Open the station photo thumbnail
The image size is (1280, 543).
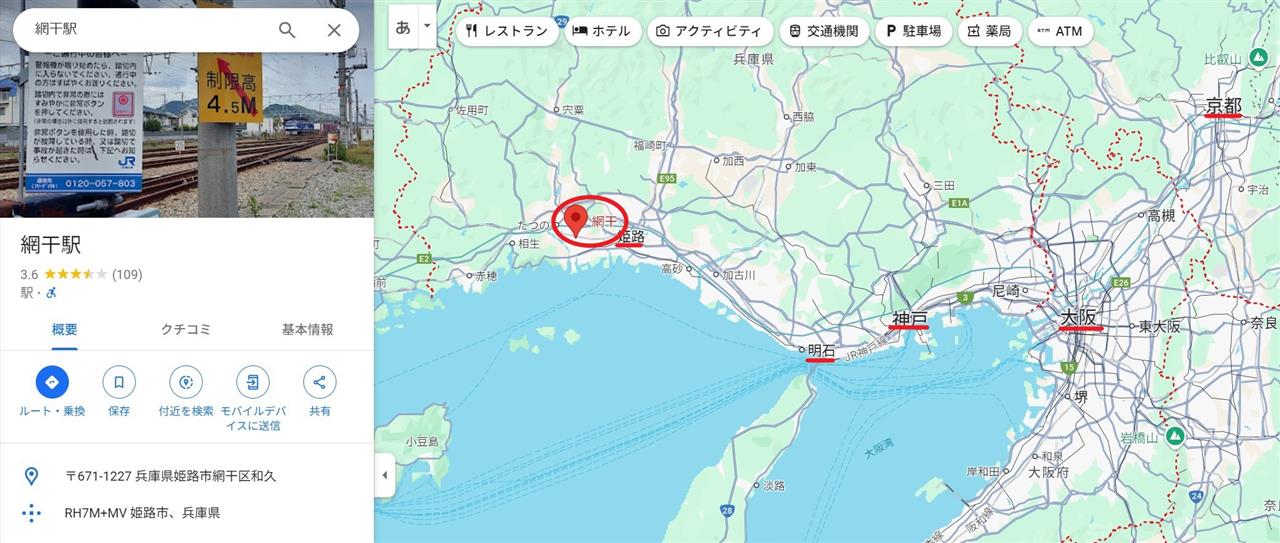click(187, 109)
